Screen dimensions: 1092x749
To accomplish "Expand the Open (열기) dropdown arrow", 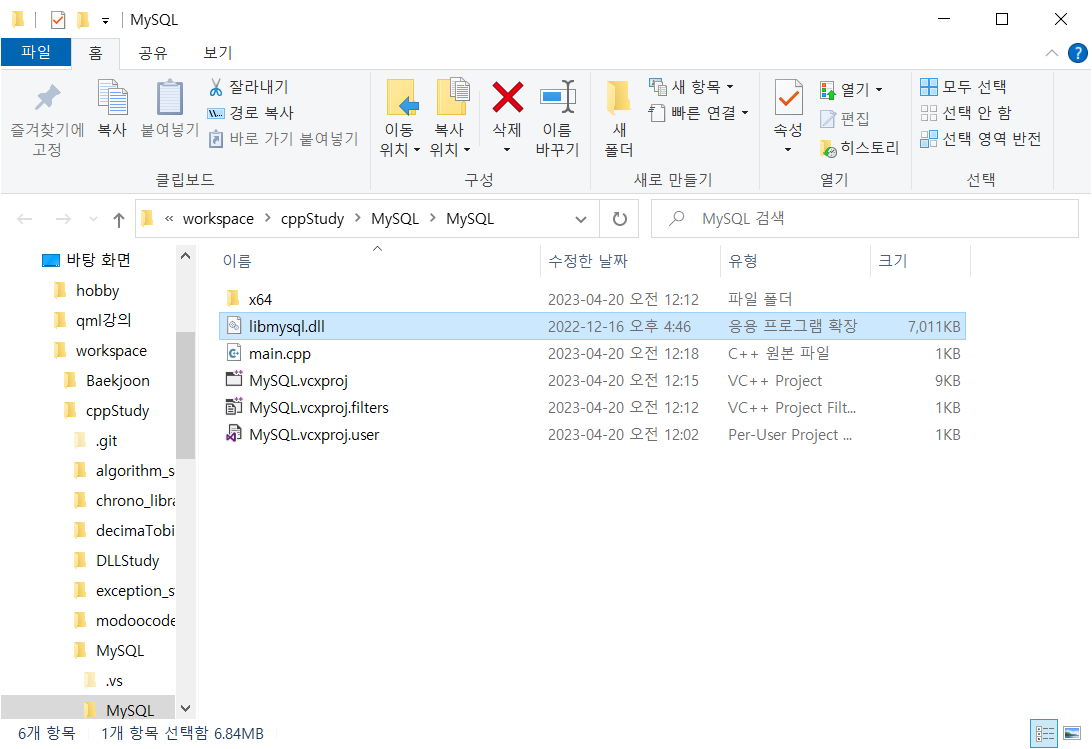I will tap(879, 90).
